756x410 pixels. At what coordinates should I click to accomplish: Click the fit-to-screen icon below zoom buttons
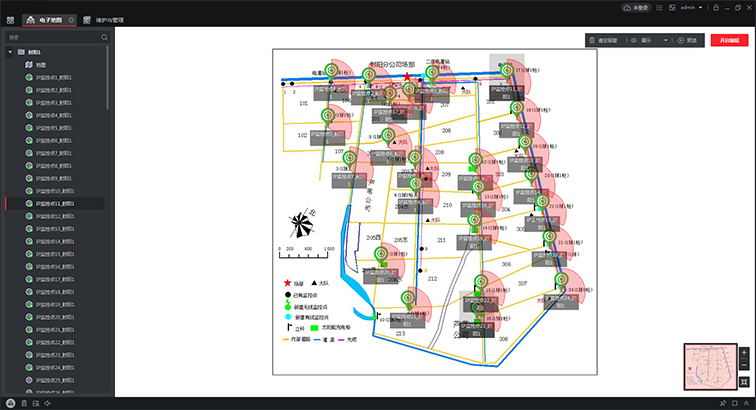point(744,381)
